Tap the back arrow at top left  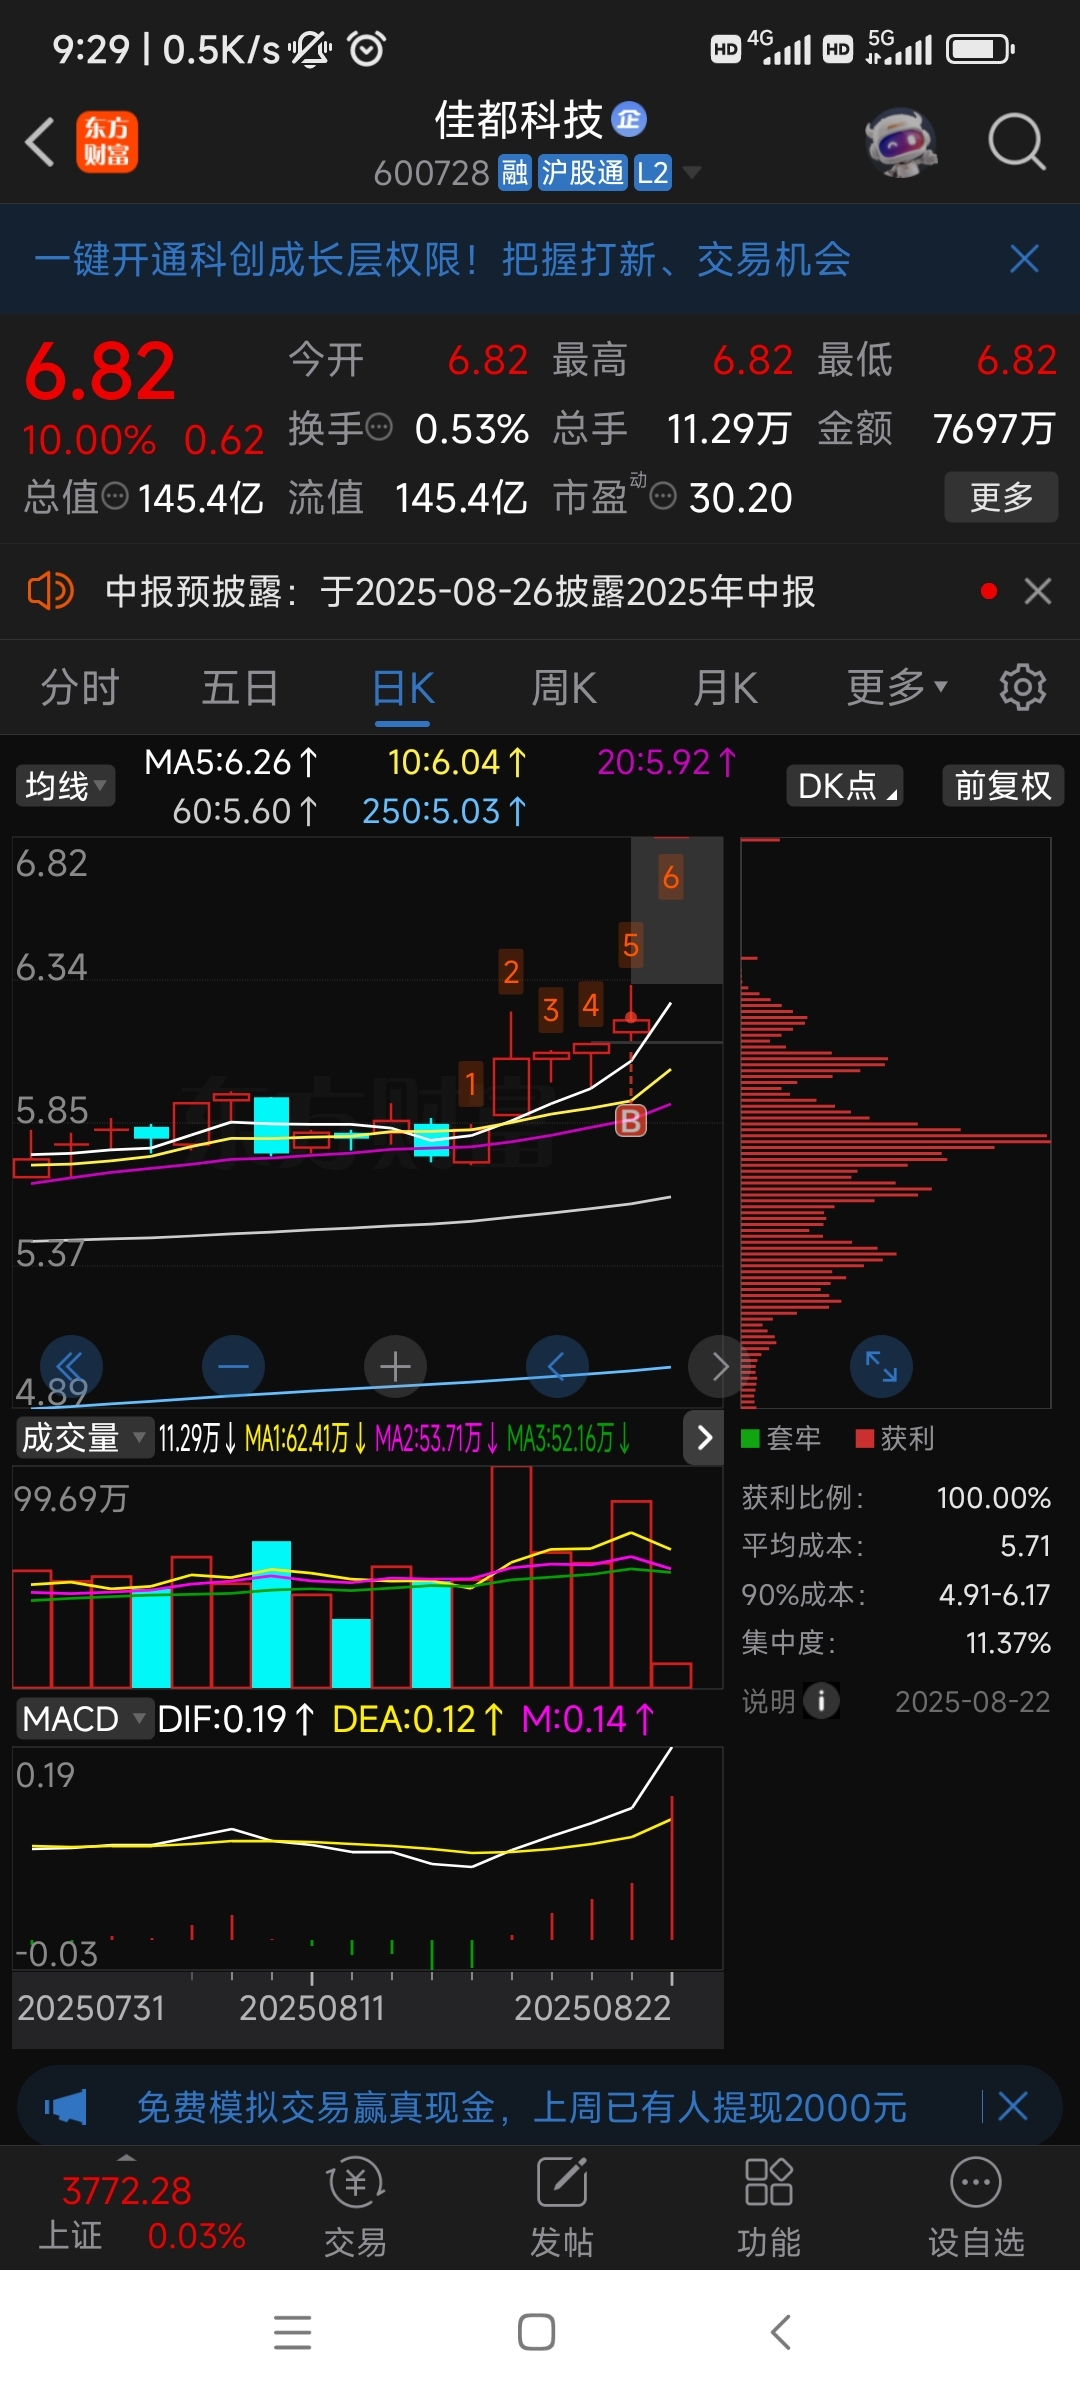pyautogui.click(x=40, y=141)
